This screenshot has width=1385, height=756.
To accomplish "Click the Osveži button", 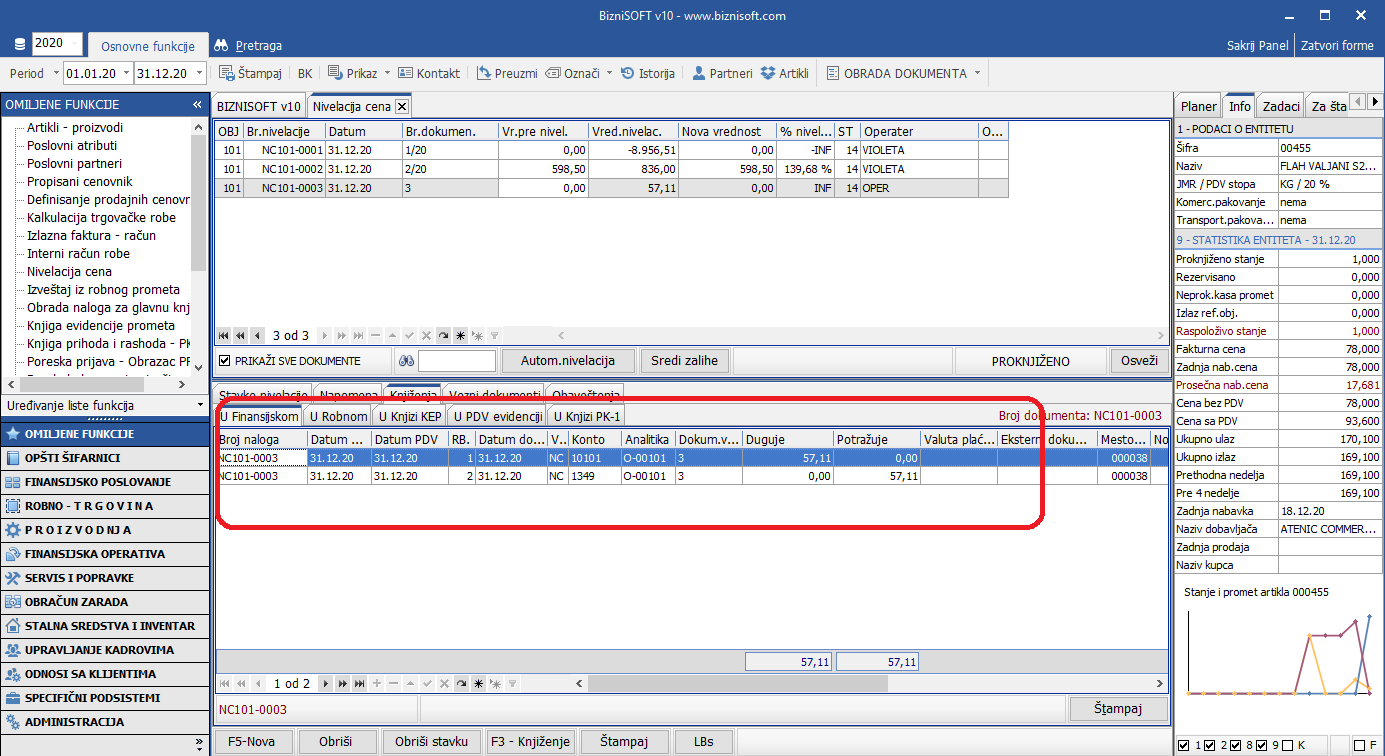I will click(1138, 361).
